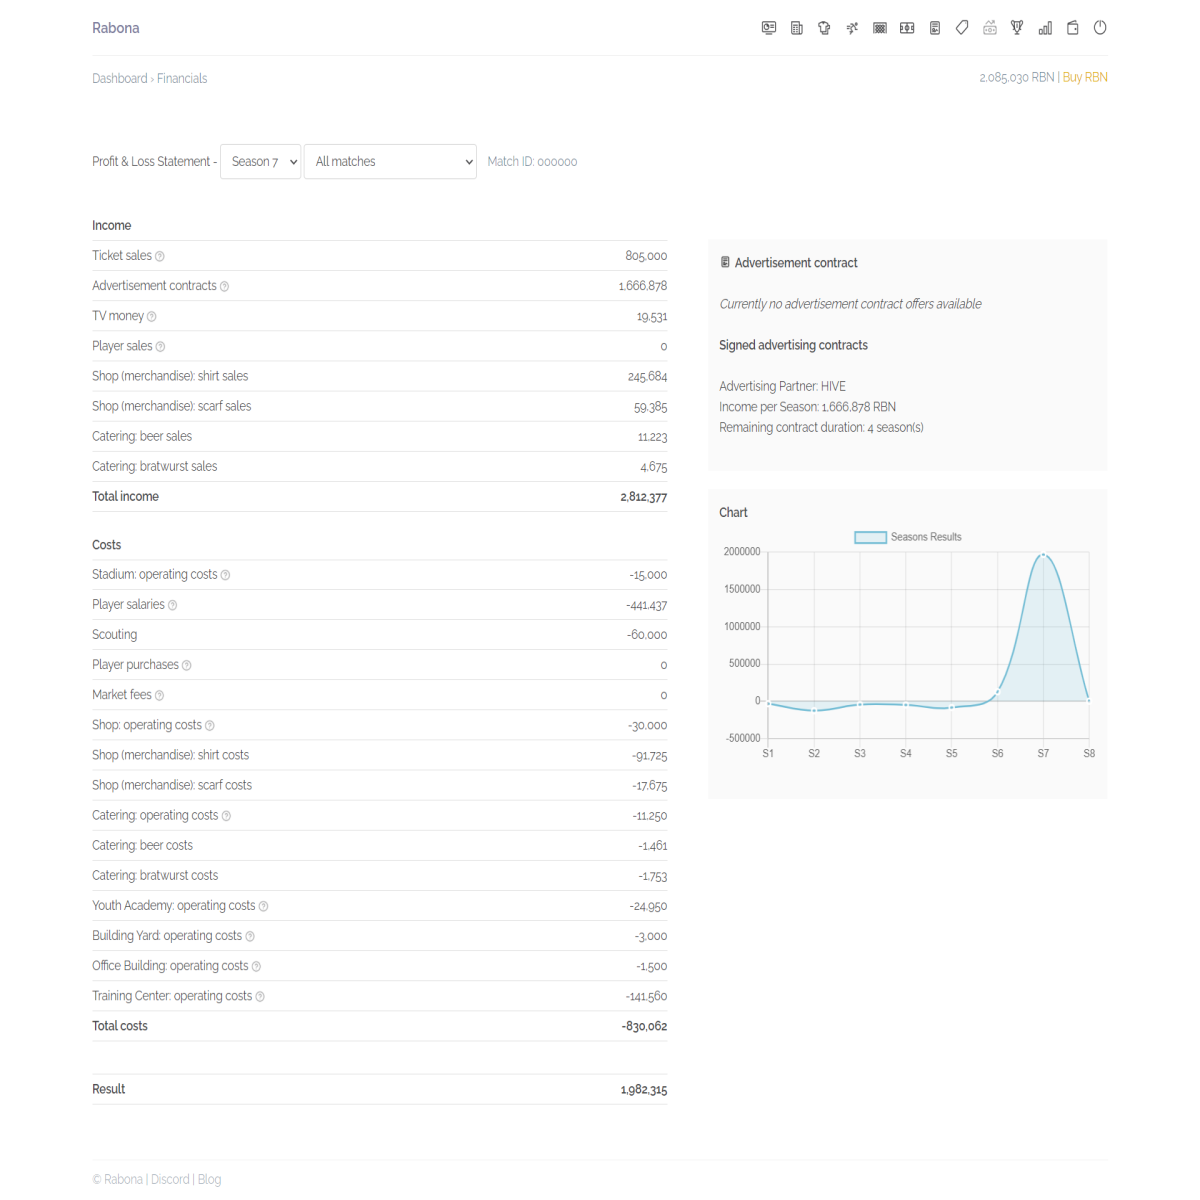The height and width of the screenshot is (1200, 1200).
Task: Click the power logout icon
Action: coord(1100,28)
